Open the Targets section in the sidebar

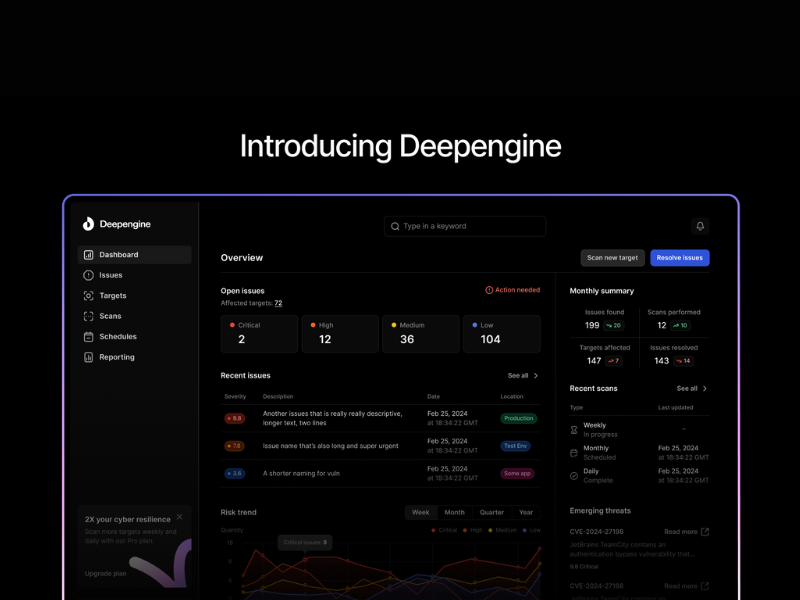coord(112,295)
